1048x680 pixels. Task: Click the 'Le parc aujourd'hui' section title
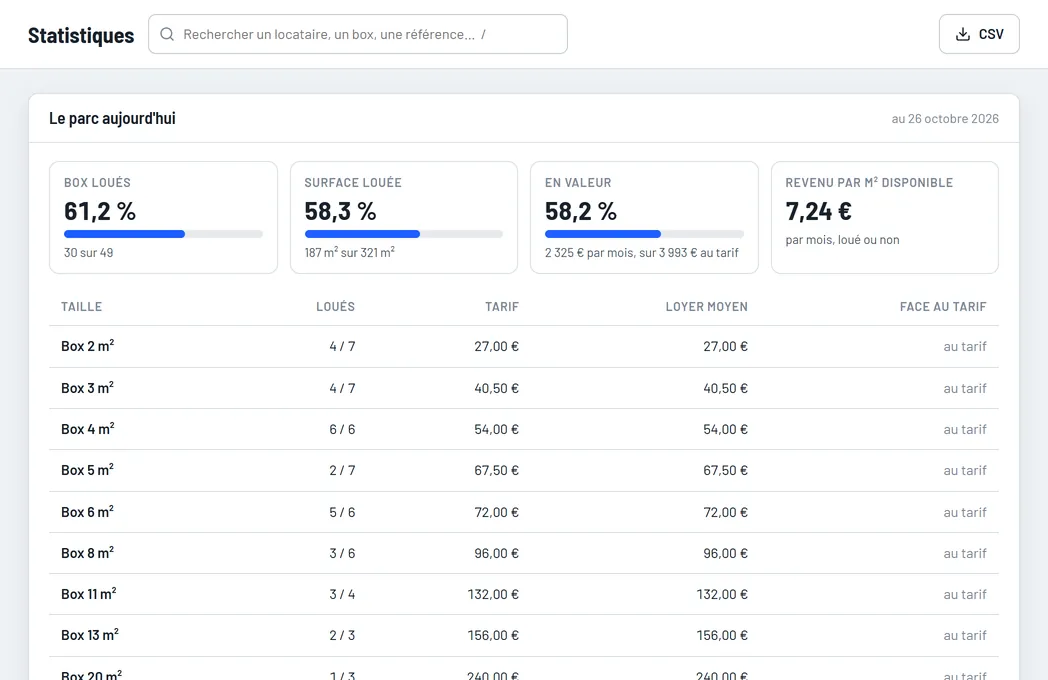pos(112,118)
